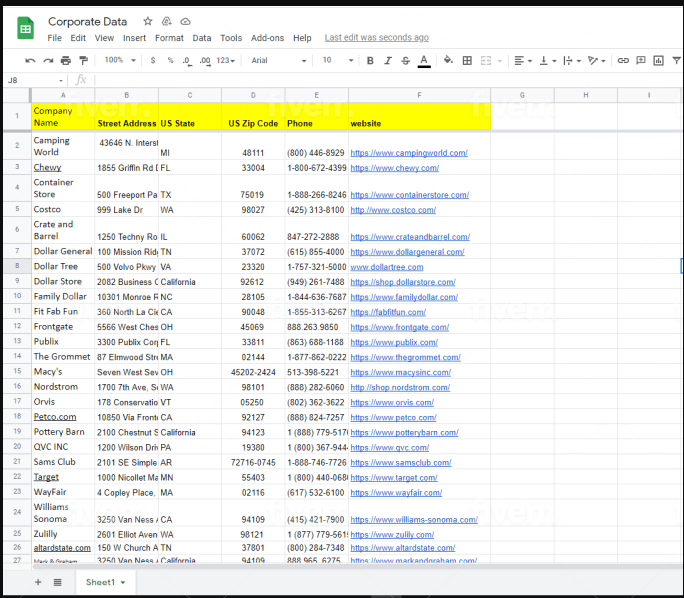Open the fill color picker
Screen dimensions: 684x598
point(448,61)
